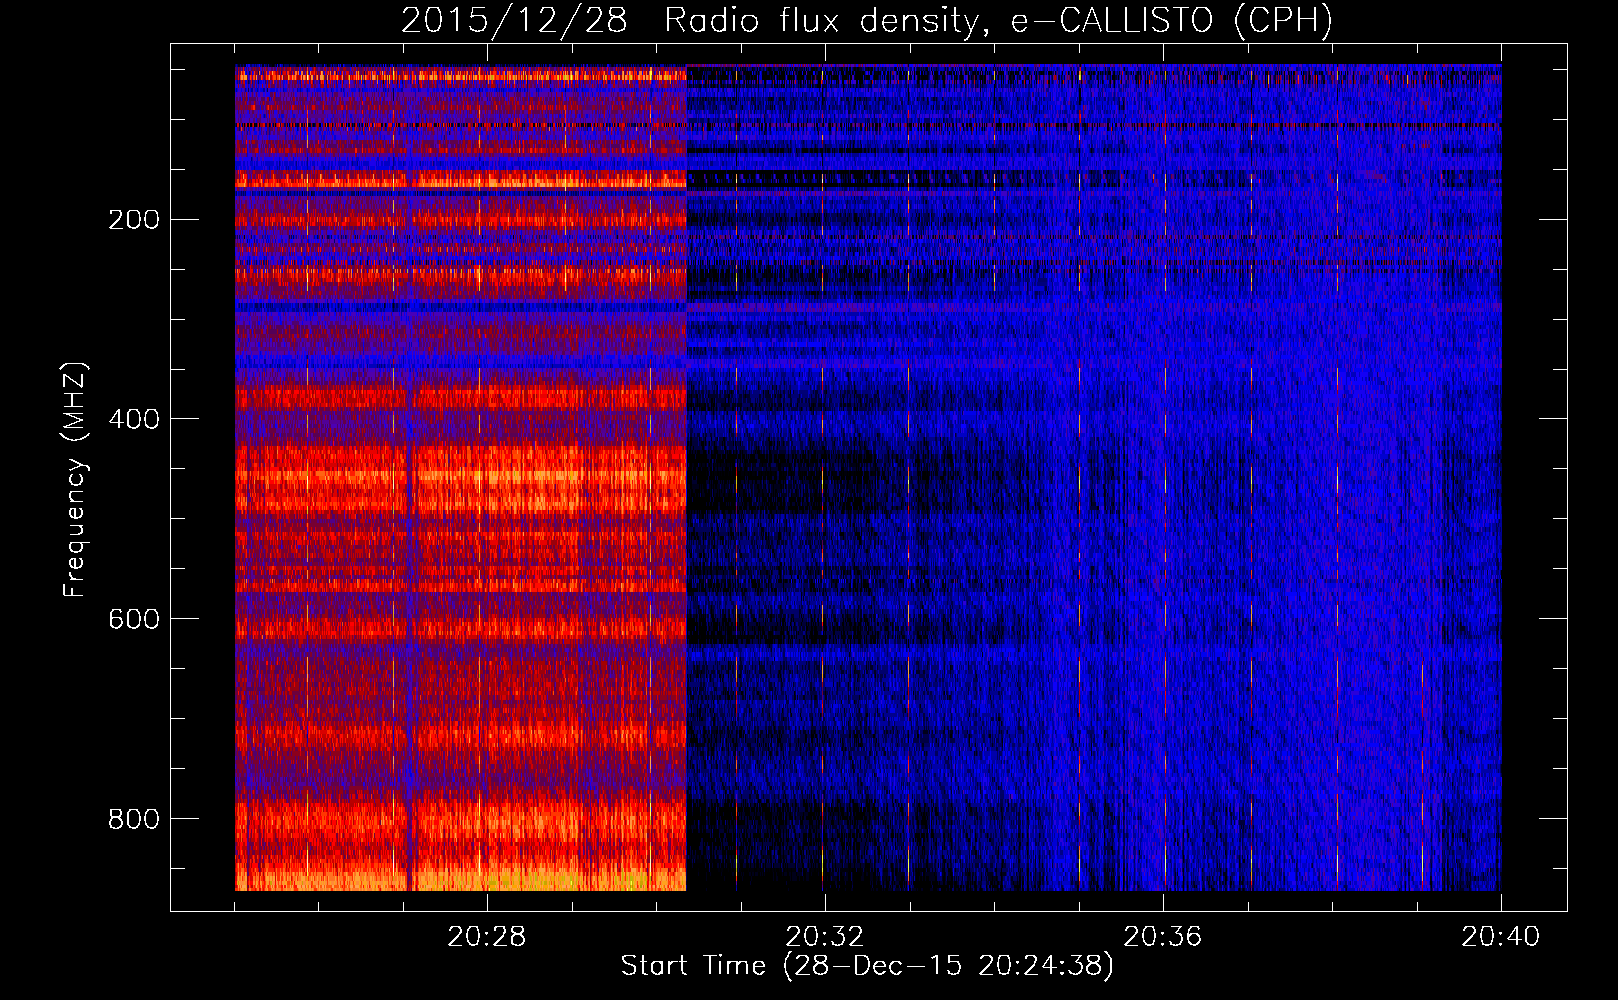Click the 20:32 time tick label
Screen dimensions: 1618x1000
(825, 937)
